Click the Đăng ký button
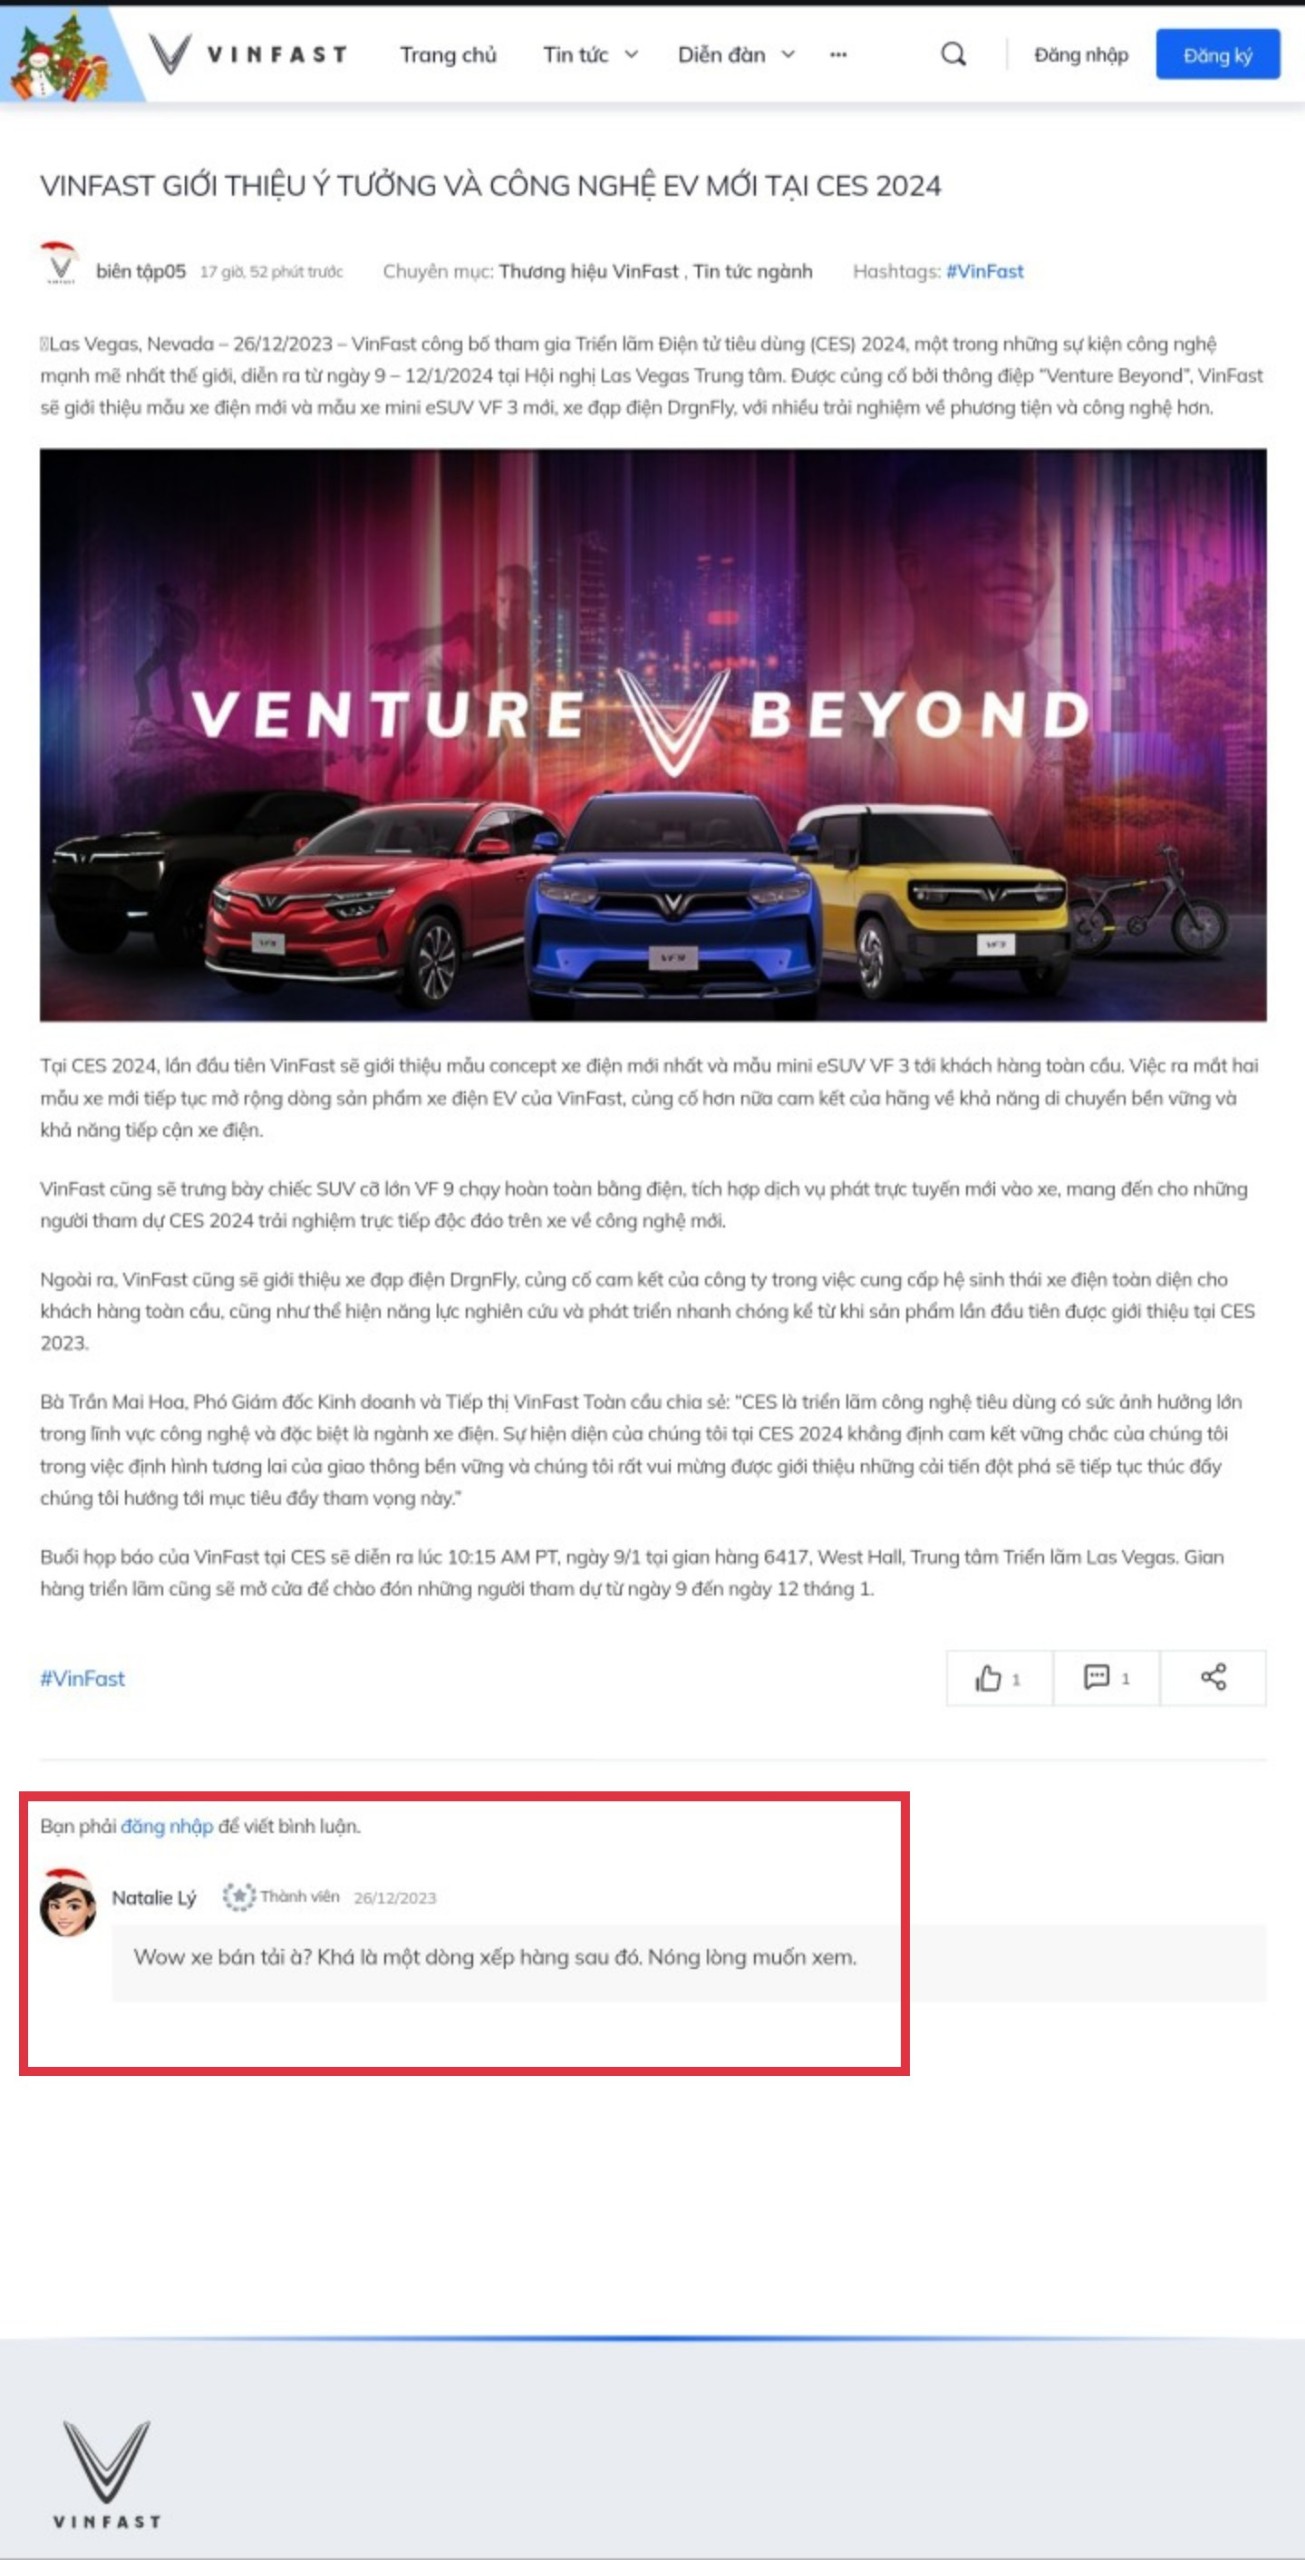This screenshot has width=1305, height=2560. point(1217,55)
